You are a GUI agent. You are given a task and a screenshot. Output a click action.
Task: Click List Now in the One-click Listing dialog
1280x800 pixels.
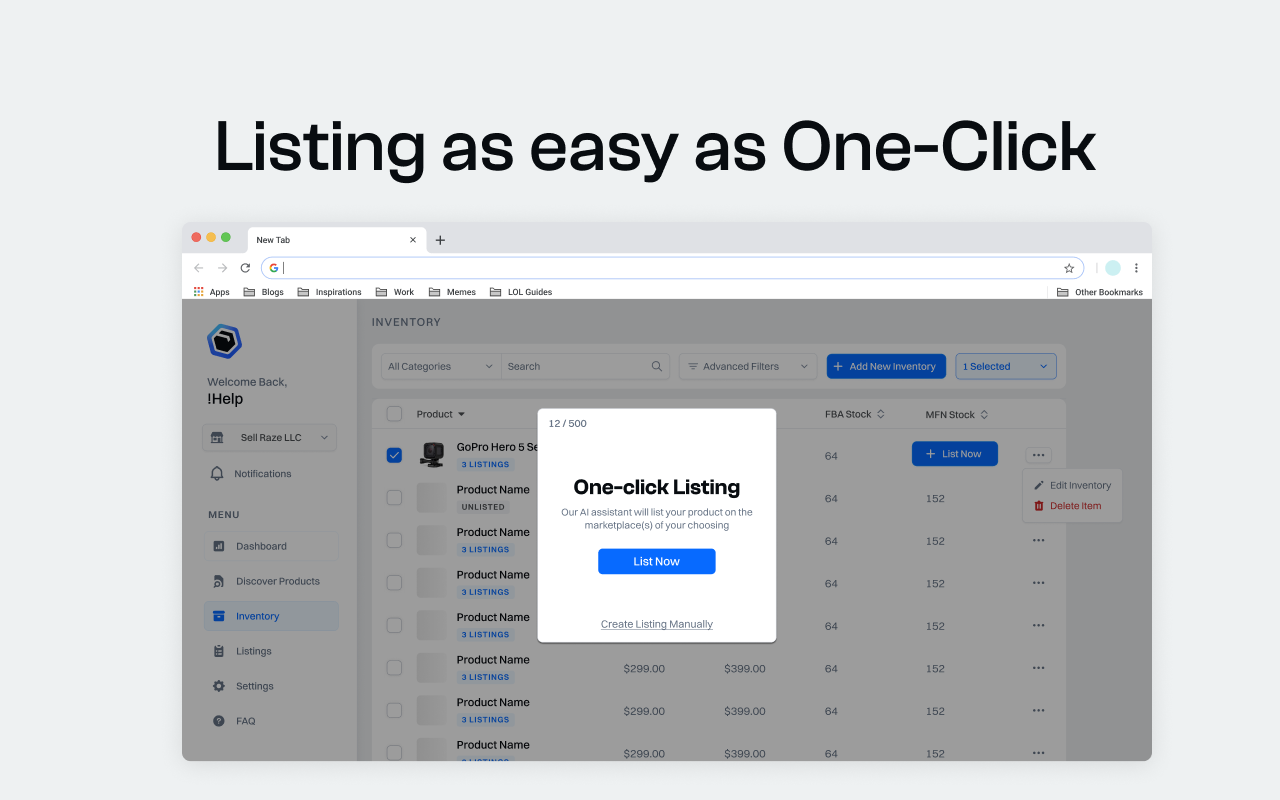(656, 561)
